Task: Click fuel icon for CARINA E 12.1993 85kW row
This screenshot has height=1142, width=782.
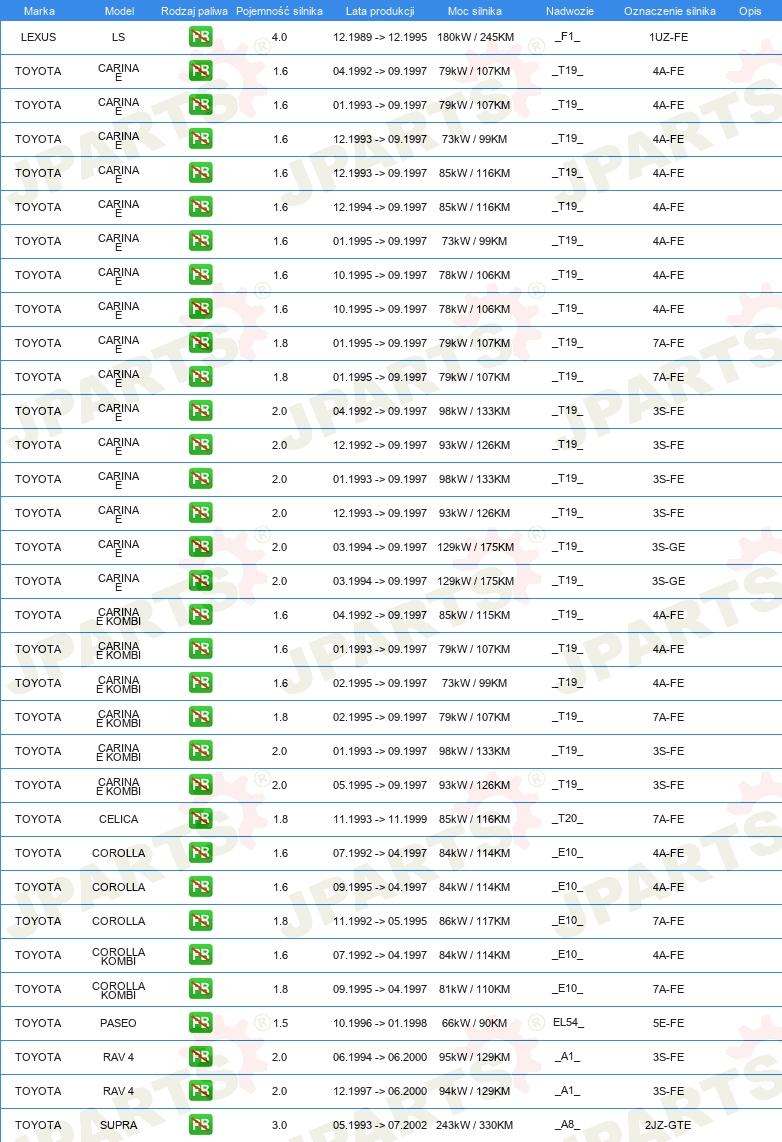Action: pos(200,173)
